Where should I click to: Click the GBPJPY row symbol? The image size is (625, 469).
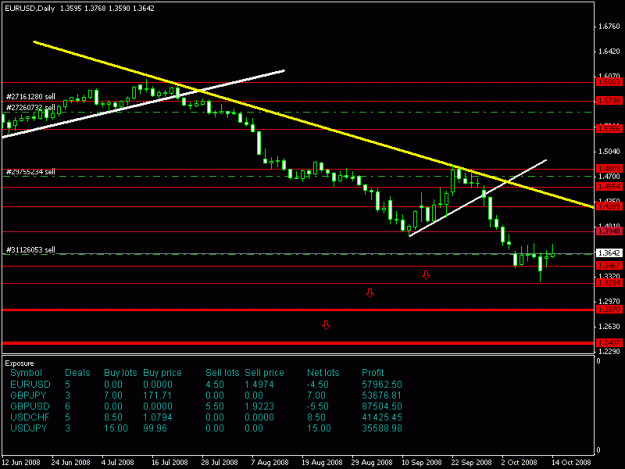pyautogui.click(x=28, y=396)
